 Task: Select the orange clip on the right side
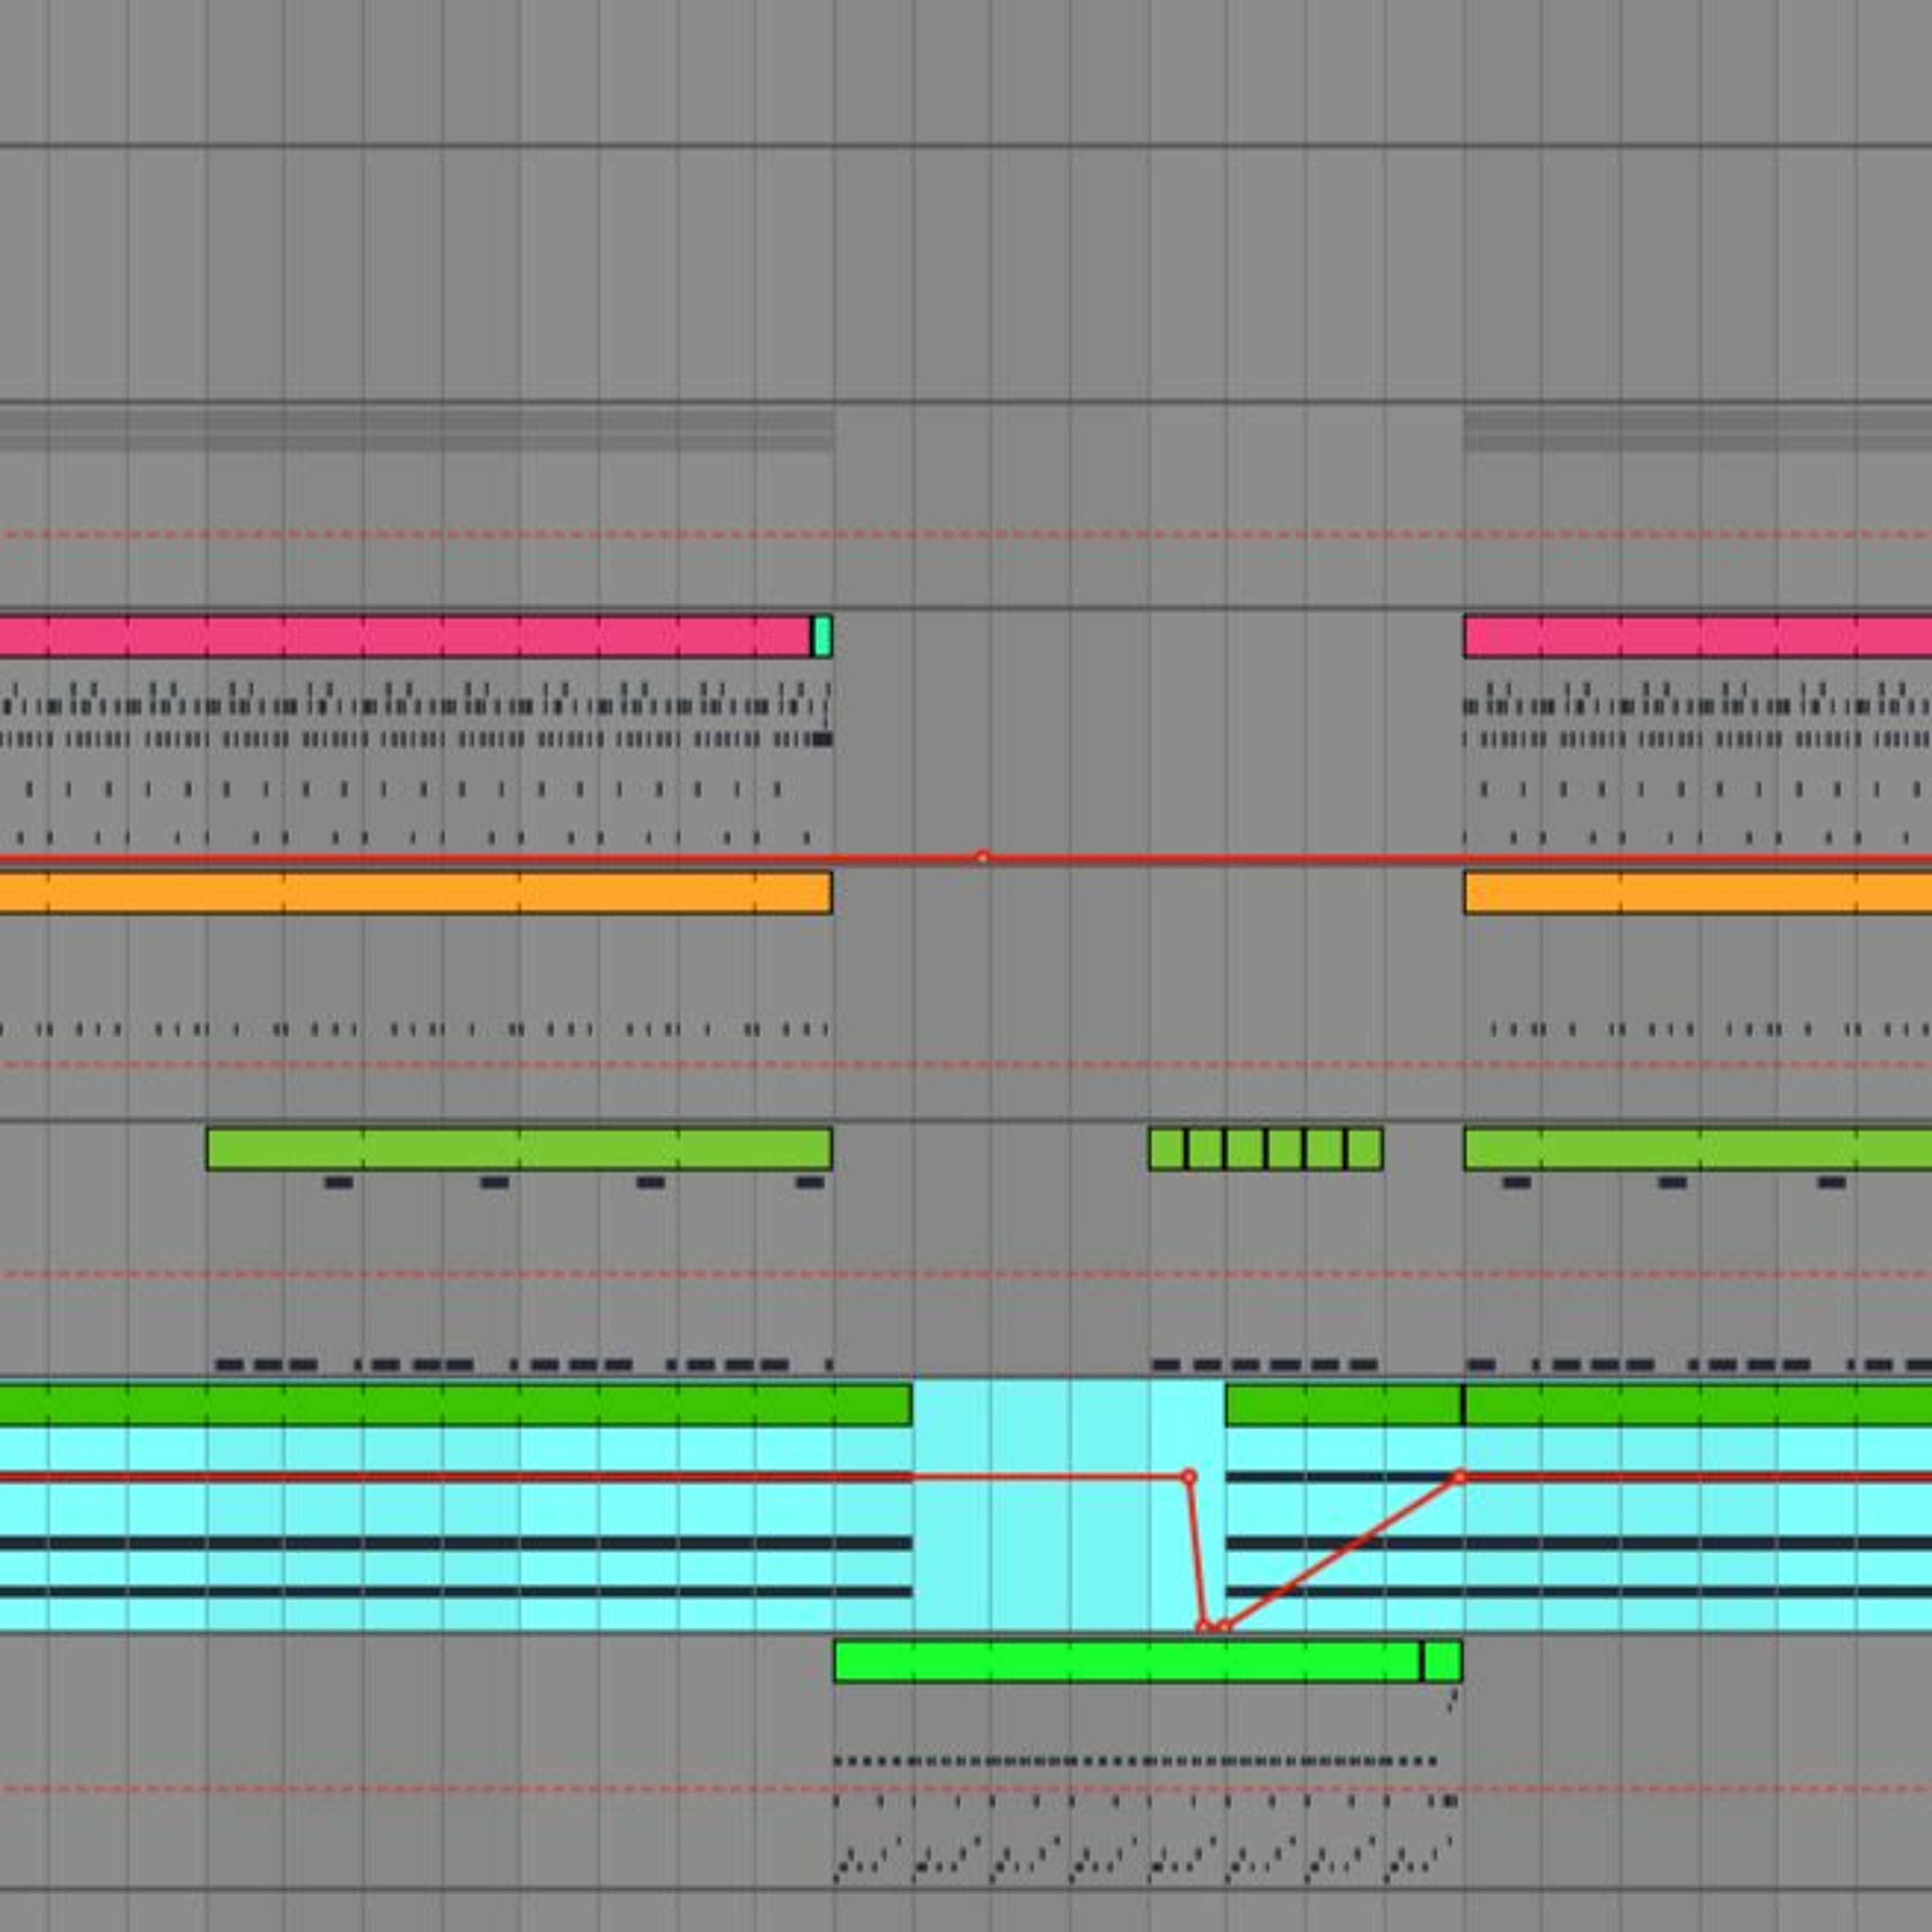(x=1698, y=892)
